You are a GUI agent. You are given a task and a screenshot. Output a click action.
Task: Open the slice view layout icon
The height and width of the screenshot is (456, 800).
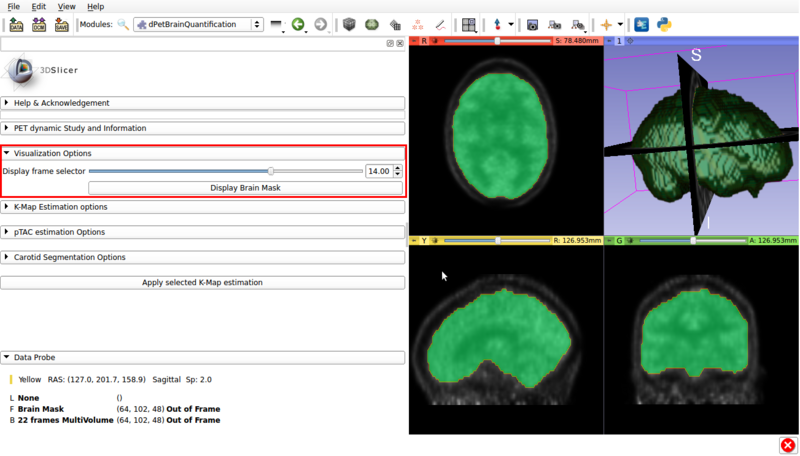click(x=468, y=25)
